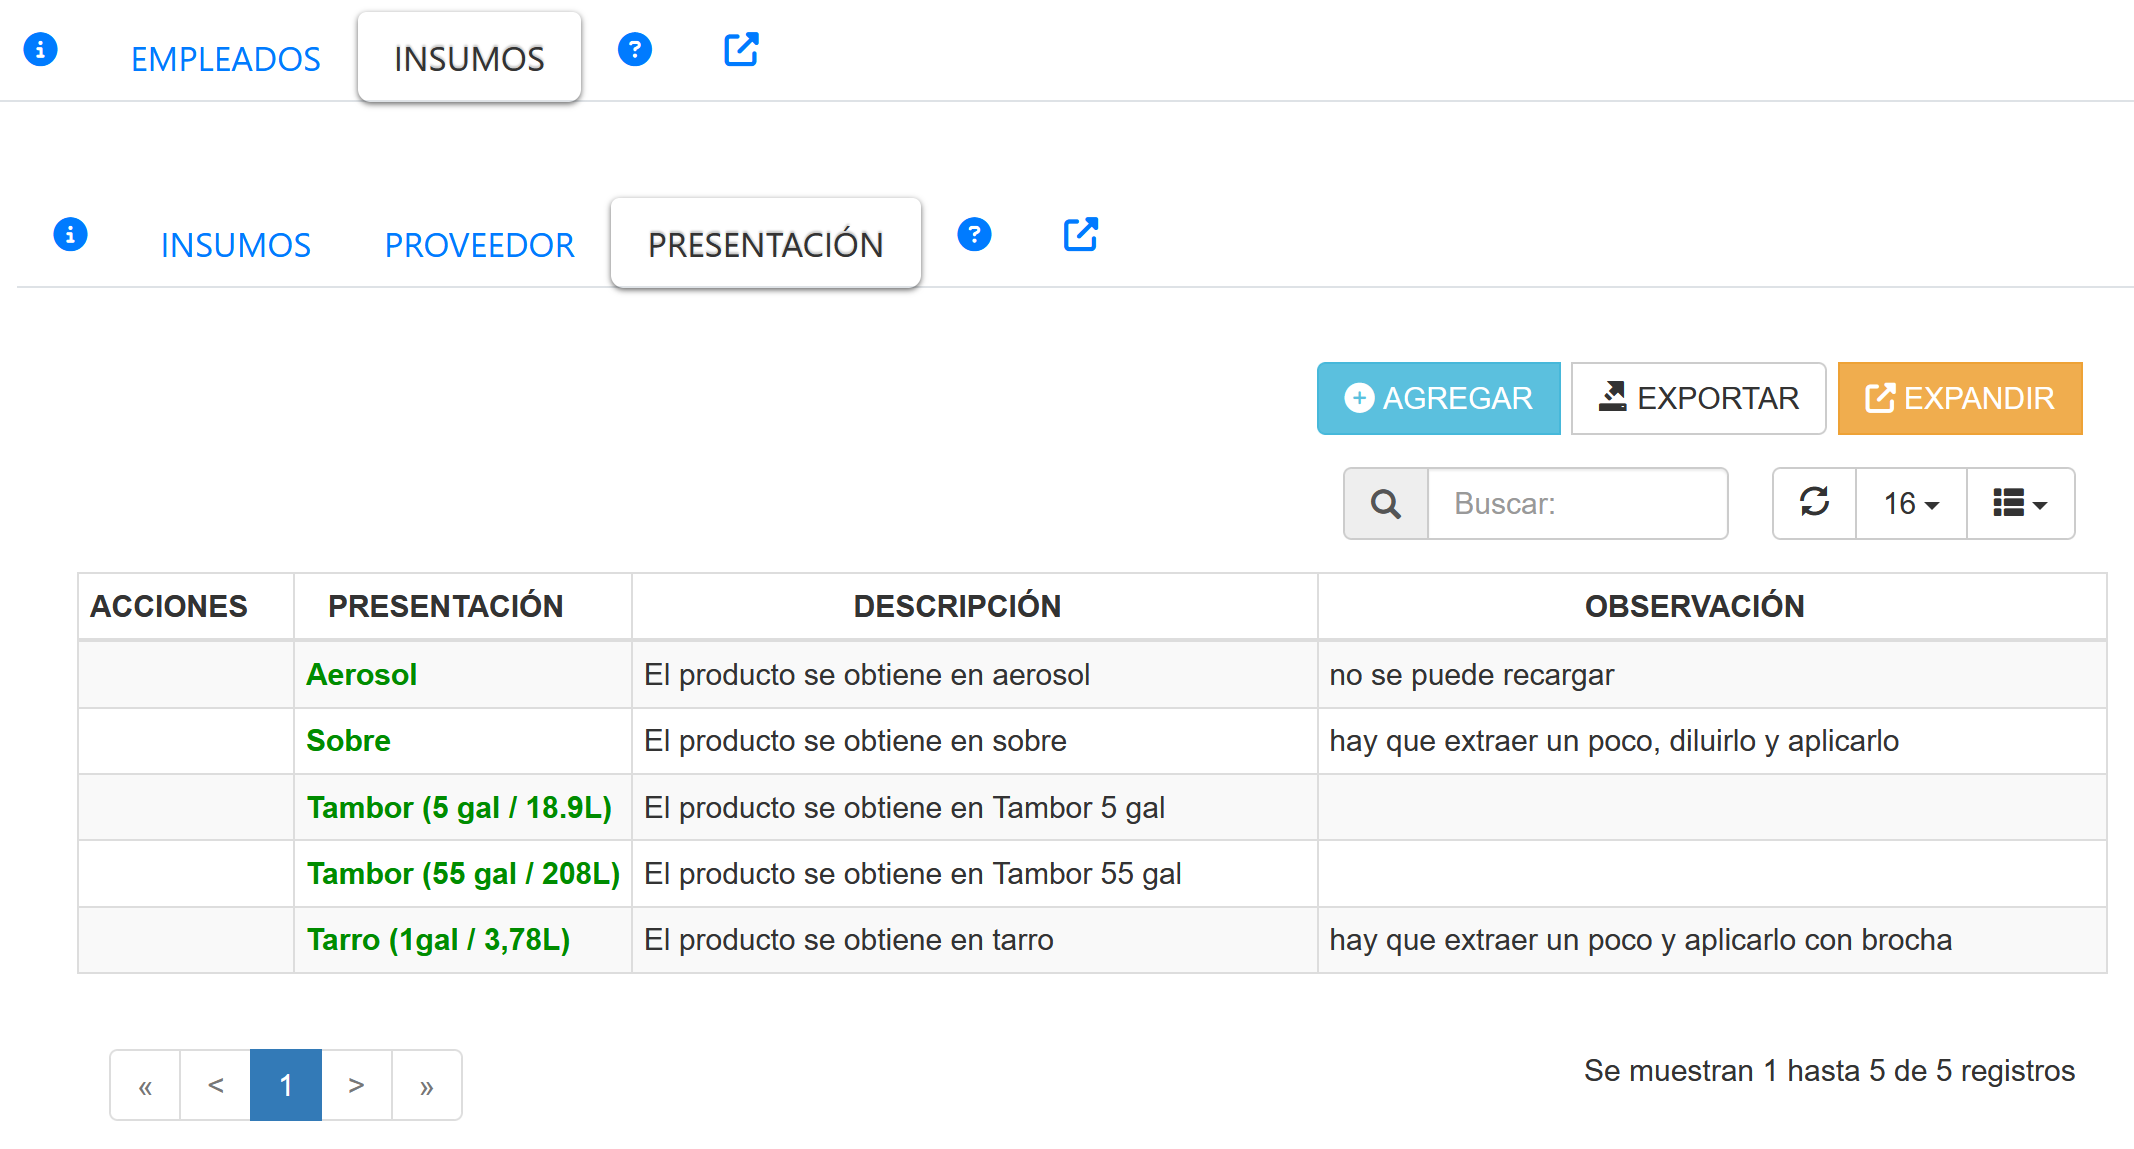Select the INSUMOS sub-tab
2134x1149 pixels.
click(236, 245)
